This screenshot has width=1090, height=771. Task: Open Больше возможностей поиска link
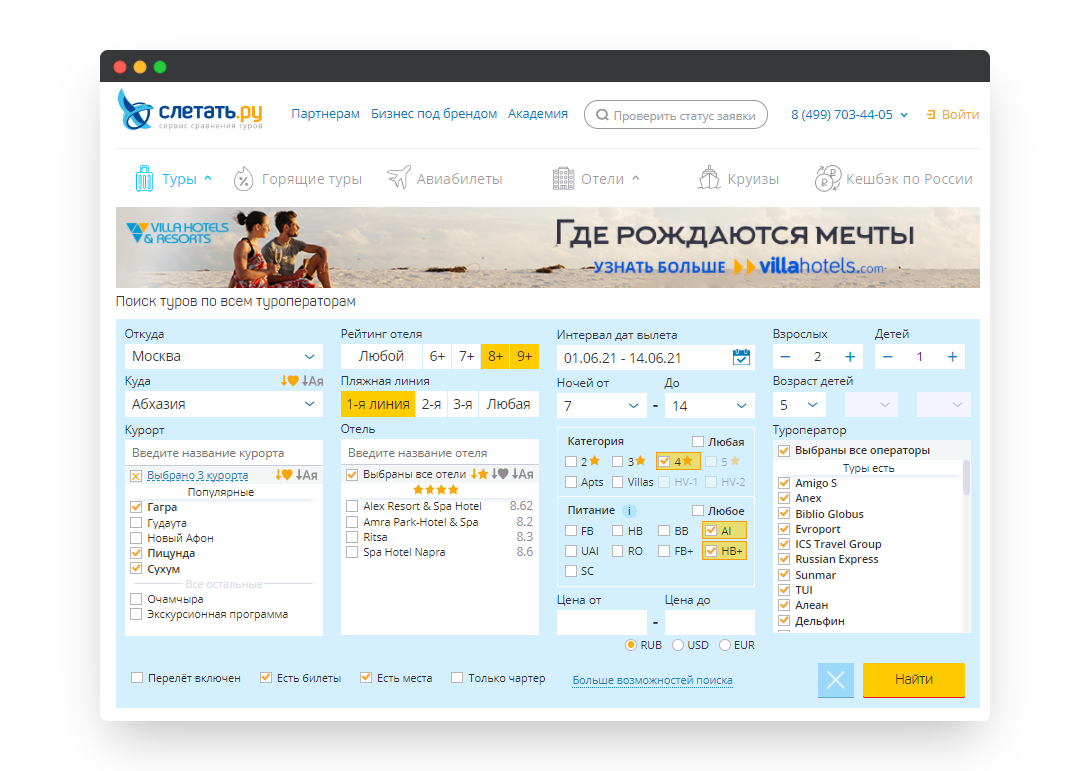click(x=652, y=680)
